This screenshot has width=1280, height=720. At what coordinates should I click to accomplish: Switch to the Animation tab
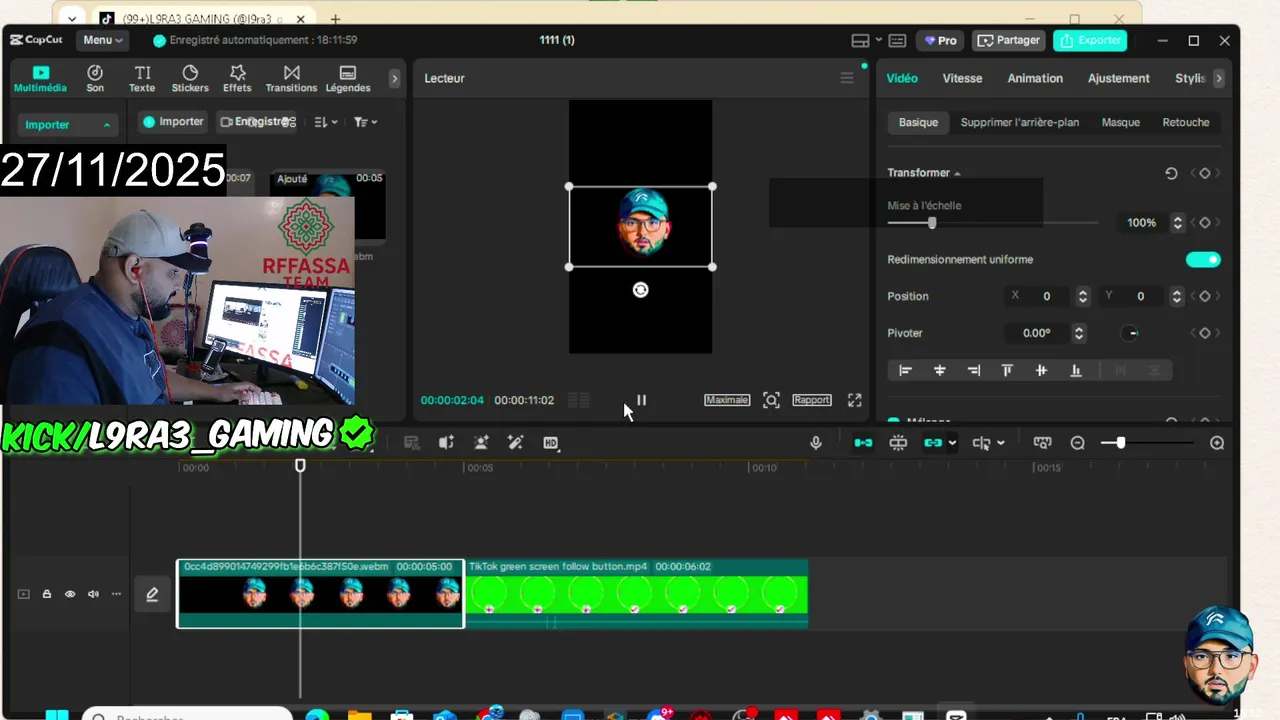[1035, 78]
